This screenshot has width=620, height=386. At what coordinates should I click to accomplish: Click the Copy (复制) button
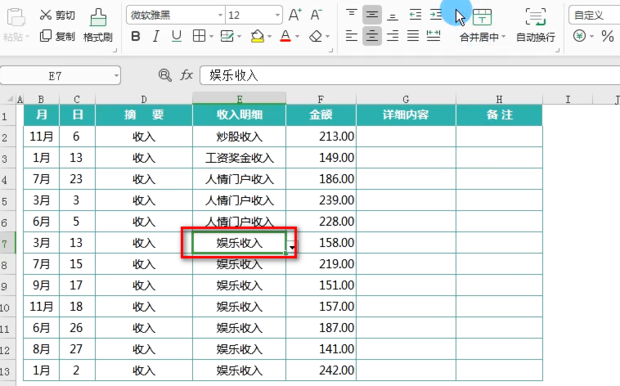click(x=57, y=36)
